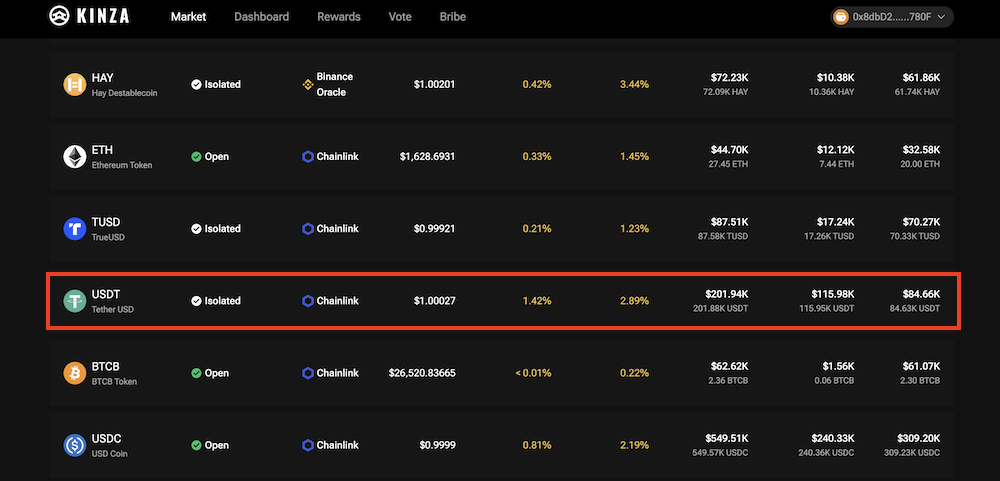This screenshot has width=1000, height=481.
Task: Click the $72.23K value in HAY row
Action: pyautogui.click(x=730, y=78)
